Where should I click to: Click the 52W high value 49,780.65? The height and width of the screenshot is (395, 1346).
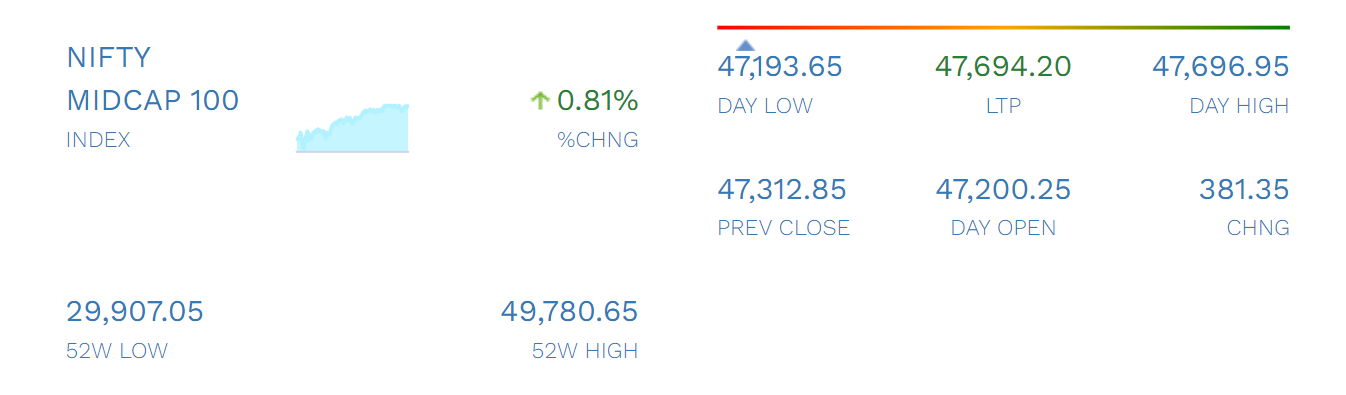(569, 312)
